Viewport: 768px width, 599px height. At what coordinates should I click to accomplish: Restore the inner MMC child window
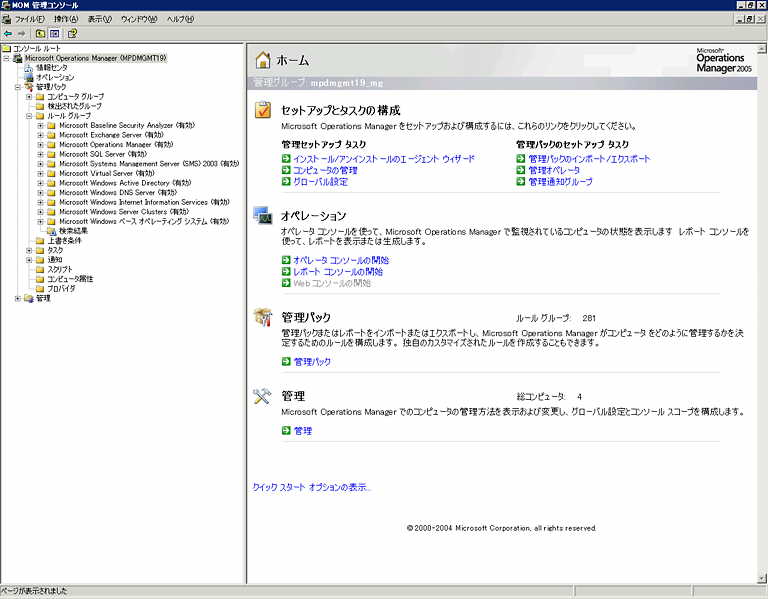click(750, 19)
